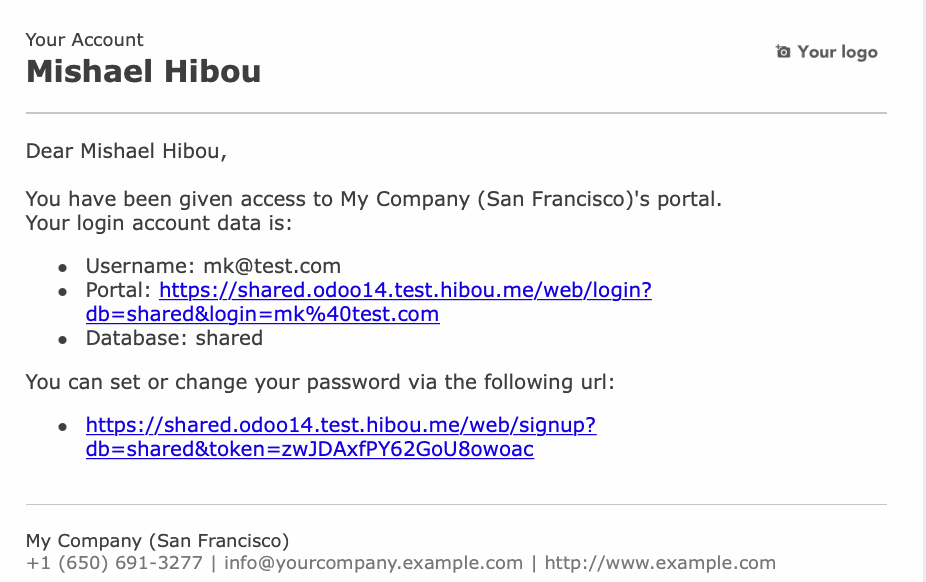This screenshot has width=926, height=582.
Task: Click the second line of portal link db=shared&login
Action: coord(262,314)
